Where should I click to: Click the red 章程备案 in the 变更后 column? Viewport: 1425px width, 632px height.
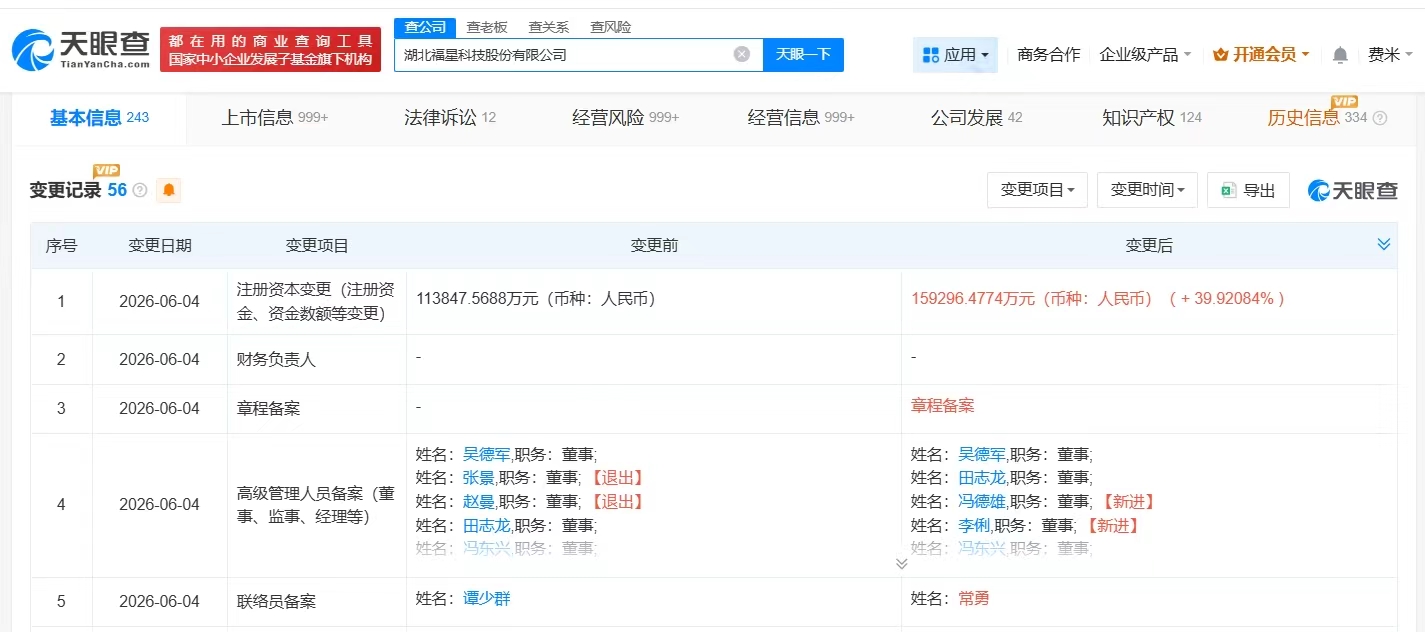942,406
